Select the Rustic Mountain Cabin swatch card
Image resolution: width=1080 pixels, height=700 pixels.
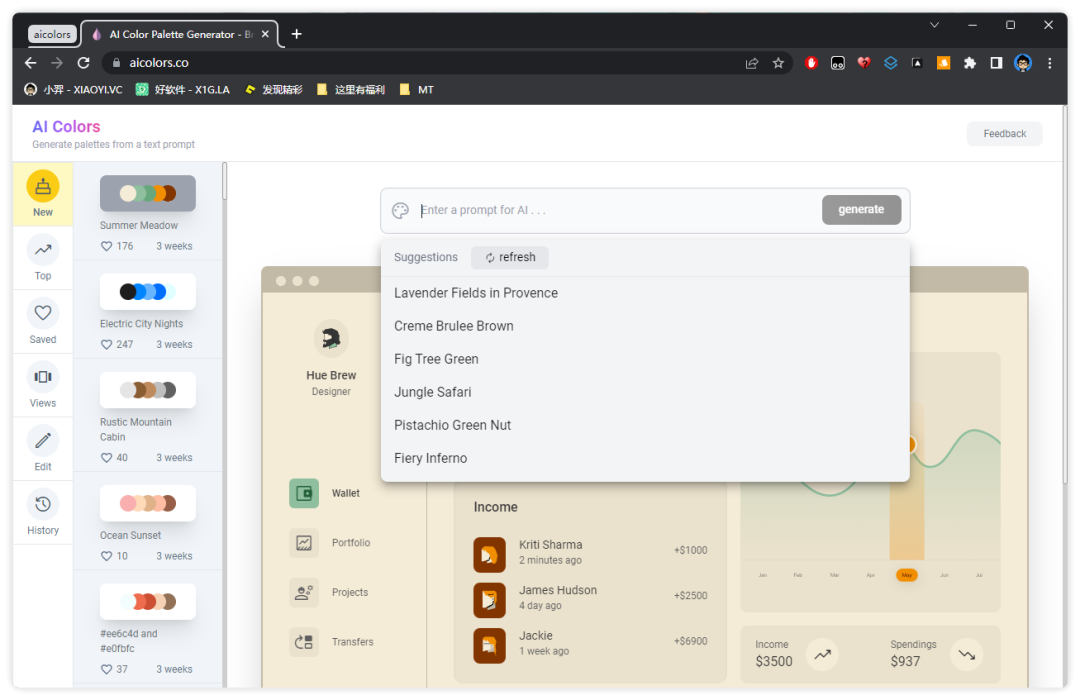click(x=148, y=390)
